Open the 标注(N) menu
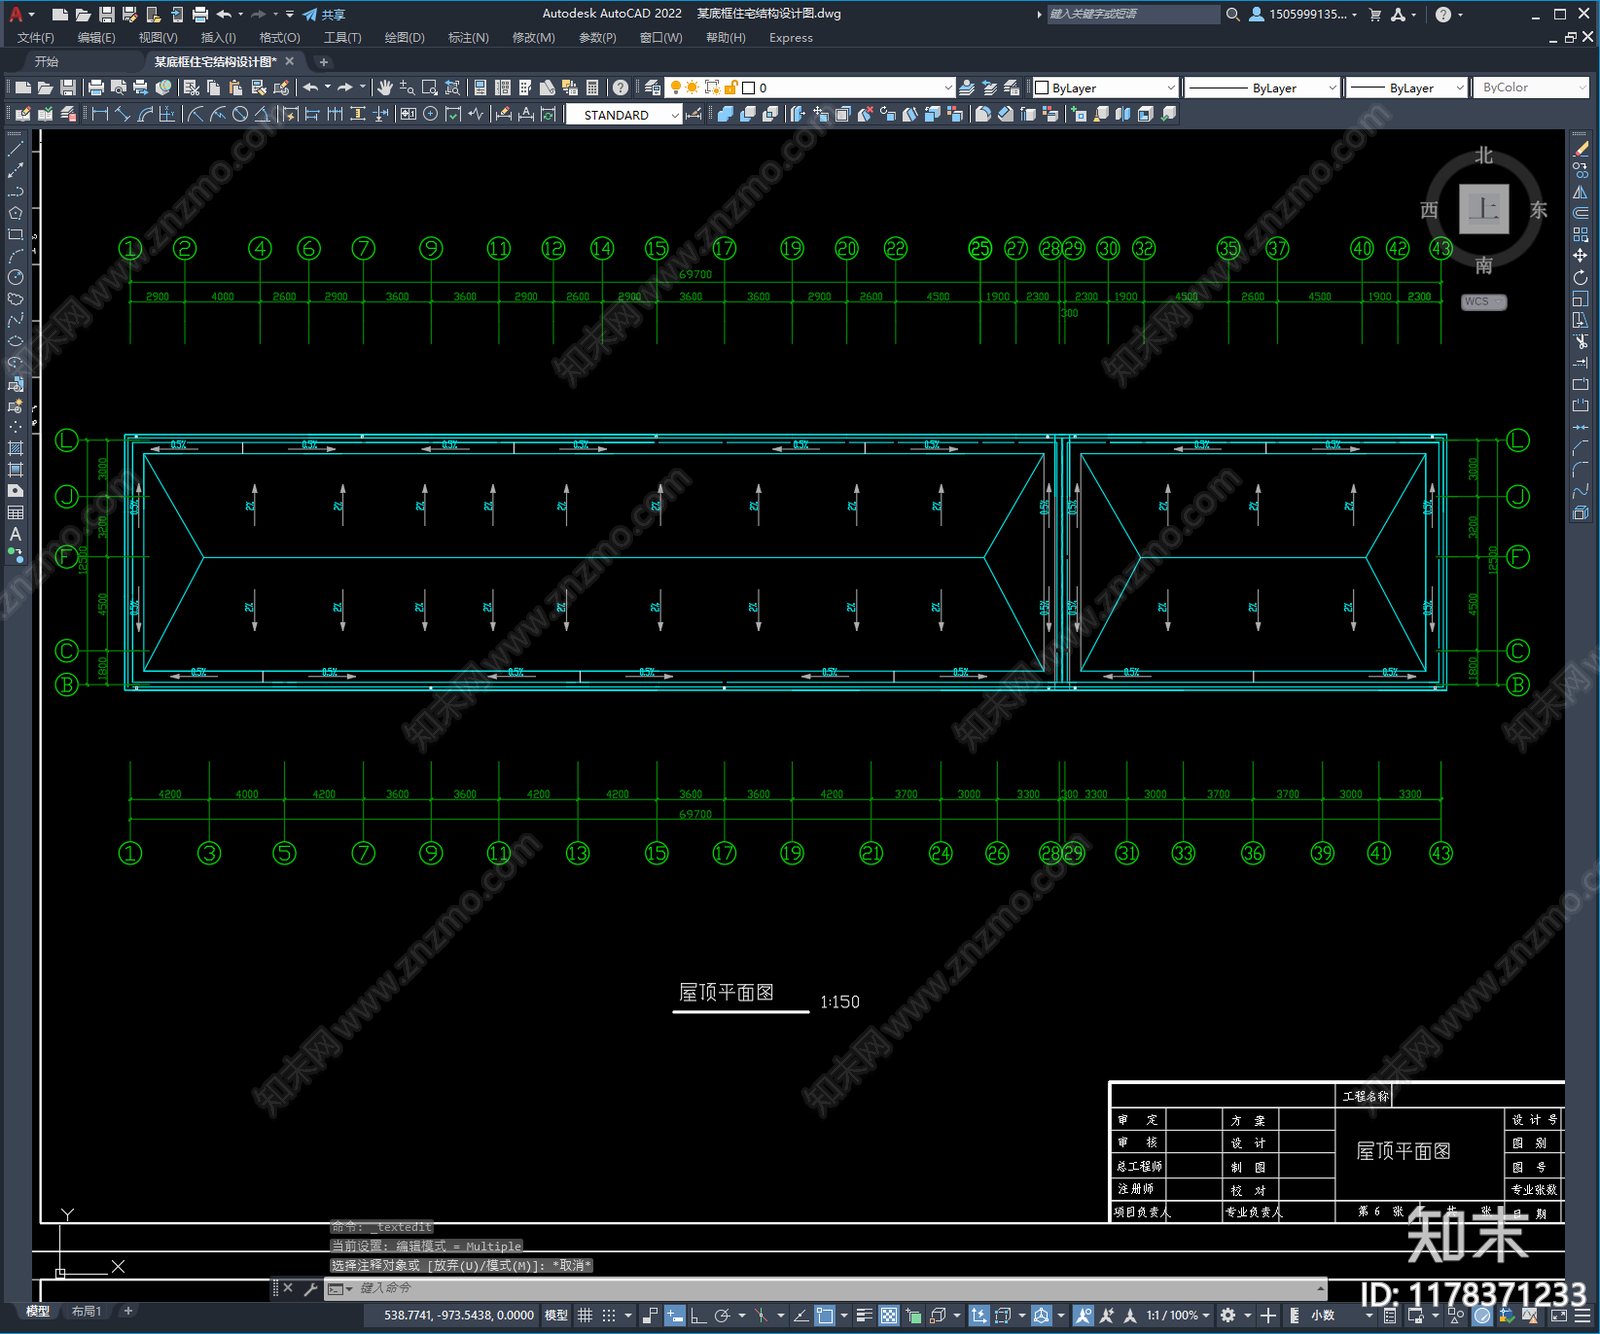Viewport: 1600px width, 1334px height. (468, 38)
